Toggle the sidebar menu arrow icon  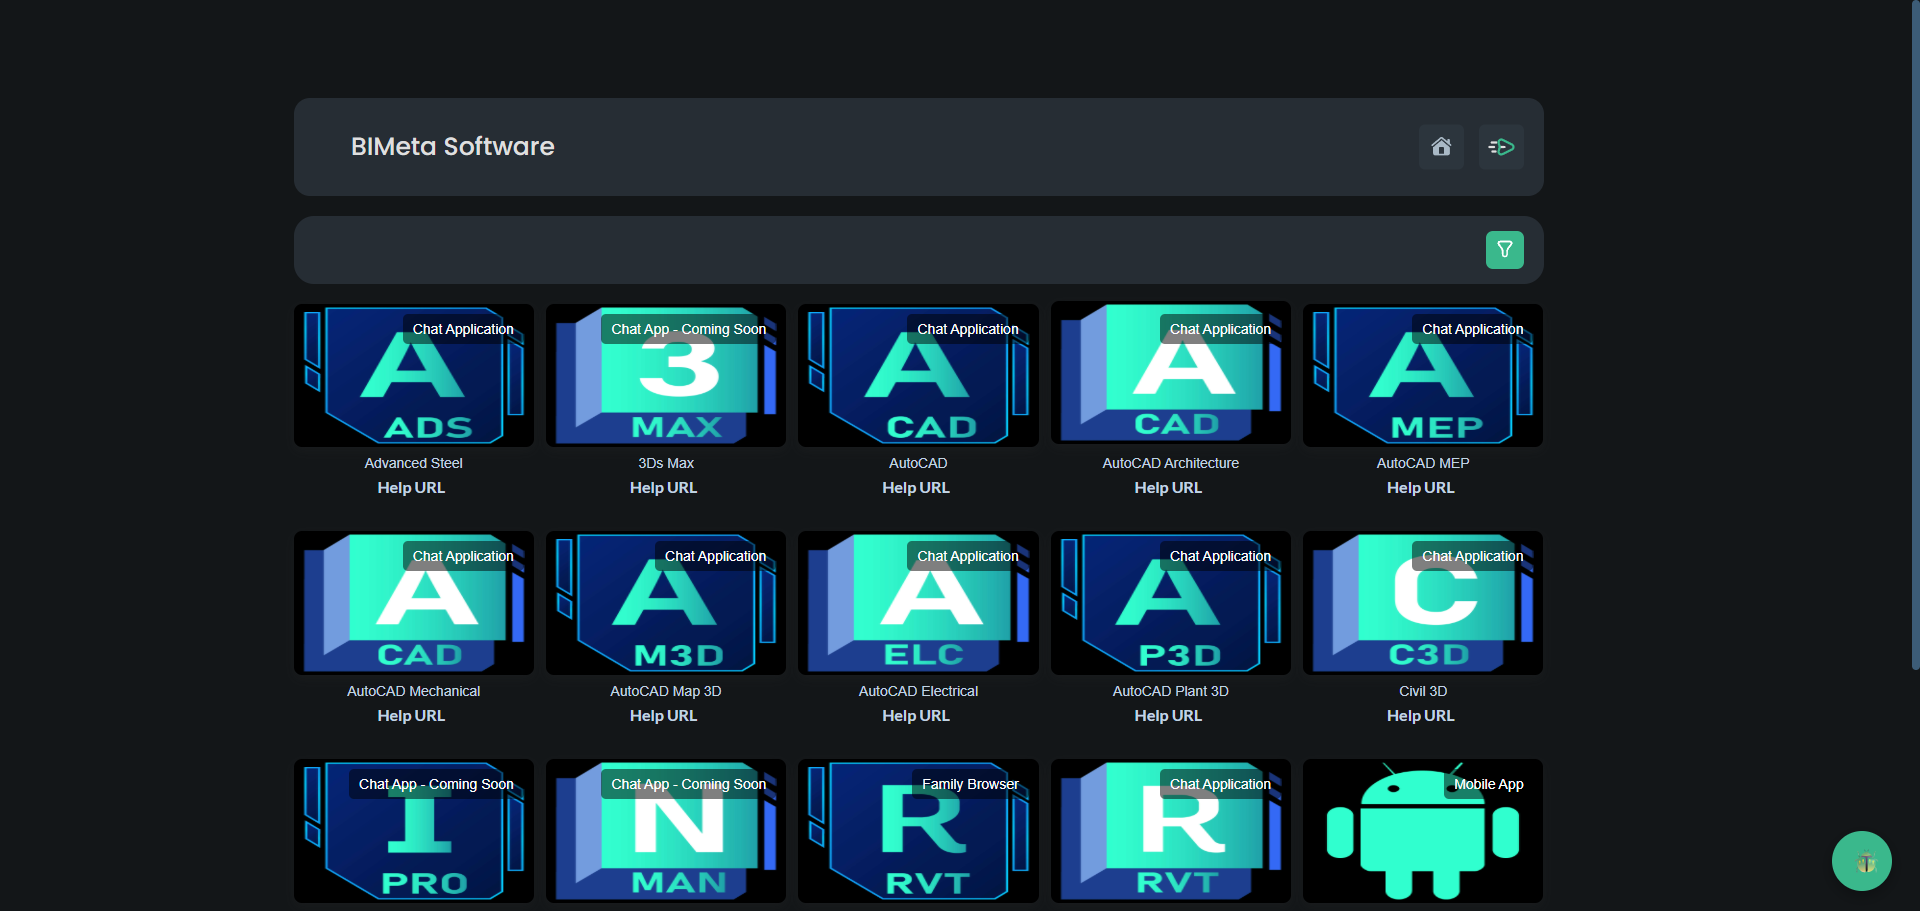click(x=1500, y=147)
